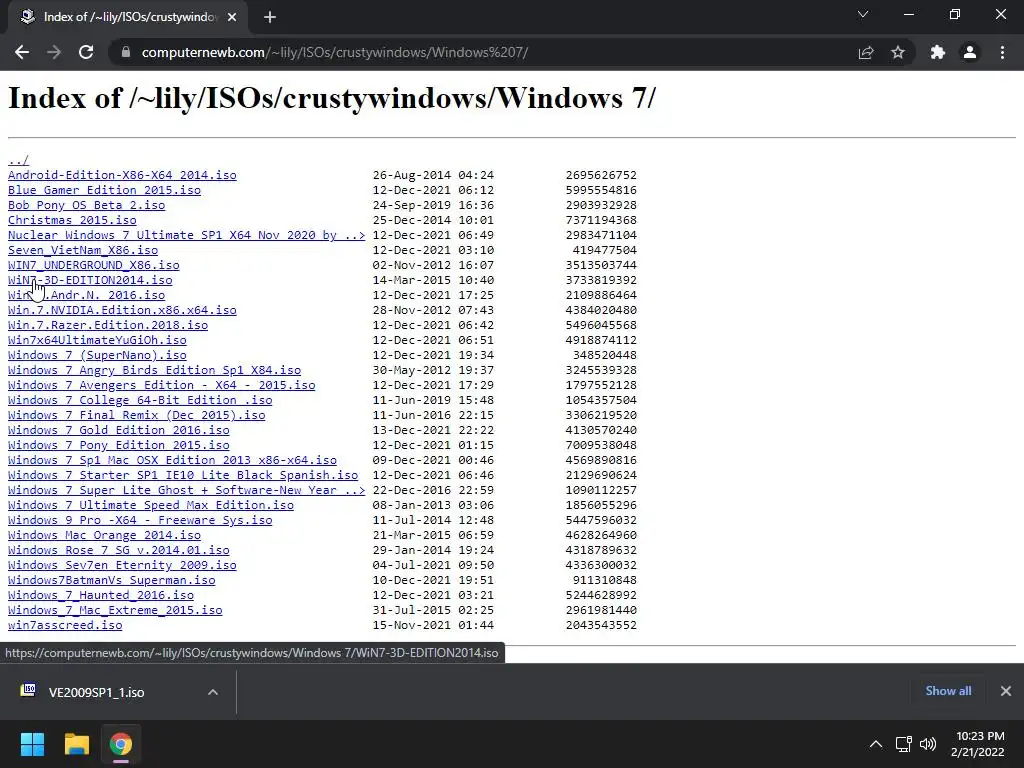Download Windows 7 College 64-Bit Edition
1024x768 pixels.
pyautogui.click(x=140, y=400)
